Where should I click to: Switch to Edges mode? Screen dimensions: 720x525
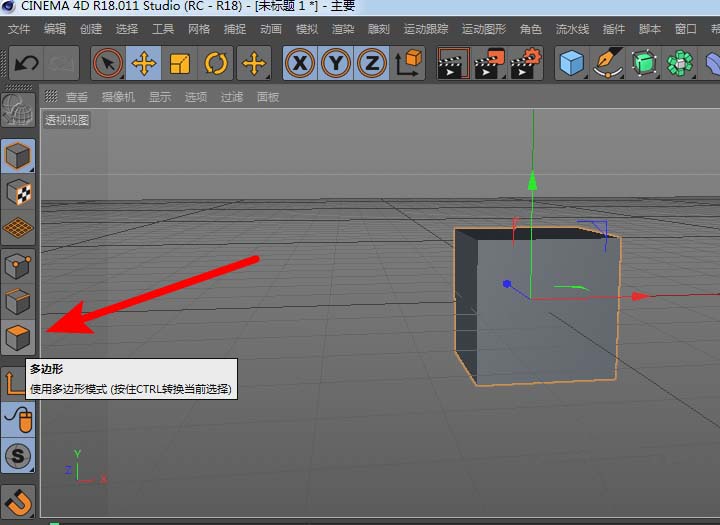click(x=18, y=302)
